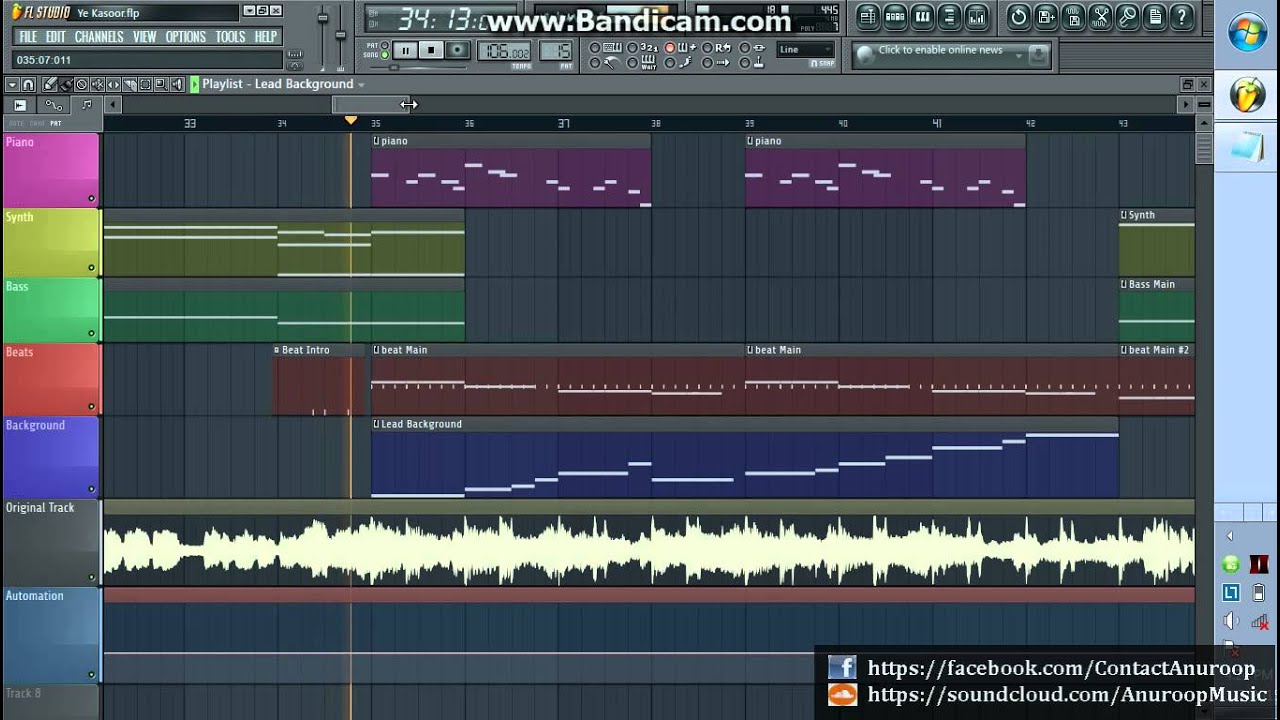Viewport: 1280px width, 720px height.
Task: Select SONG playback mode
Action: click(x=385, y=55)
